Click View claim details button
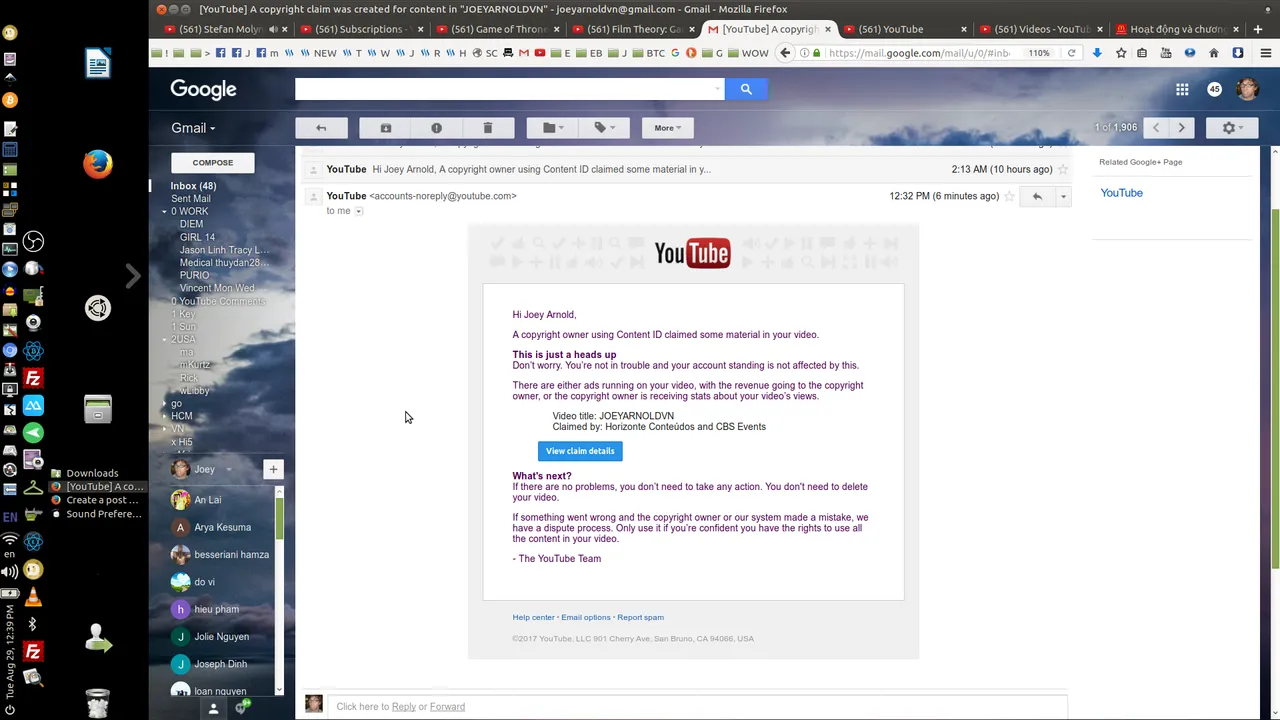Viewport: 1280px width, 720px height. click(580, 451)
